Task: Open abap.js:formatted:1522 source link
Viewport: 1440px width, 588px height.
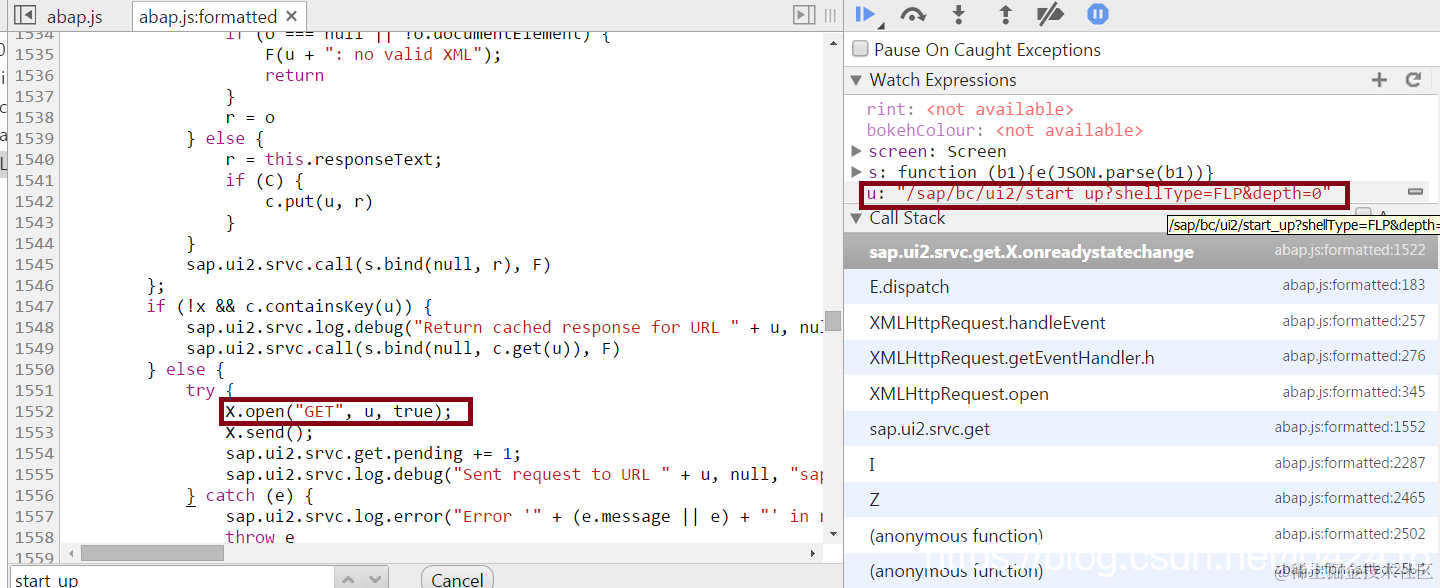Action: pos(1349,250)
